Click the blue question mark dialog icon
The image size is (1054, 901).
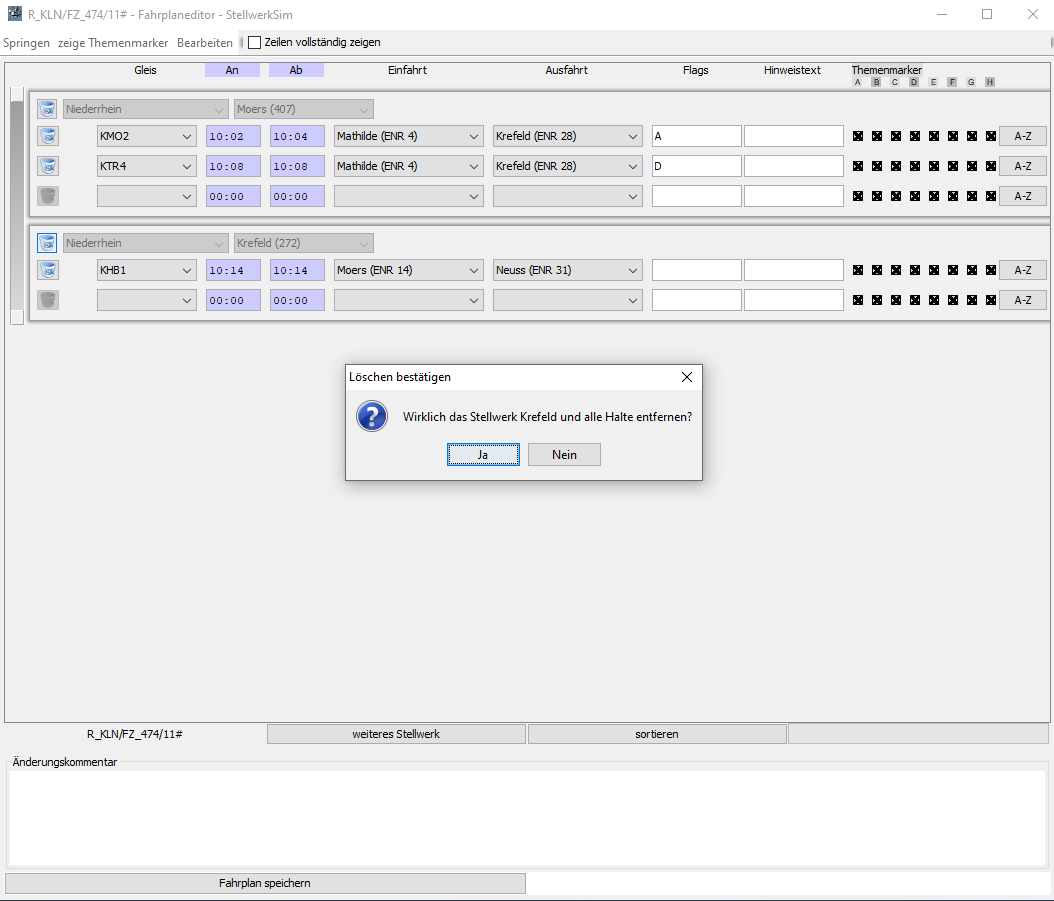click(x=372, y=417)
